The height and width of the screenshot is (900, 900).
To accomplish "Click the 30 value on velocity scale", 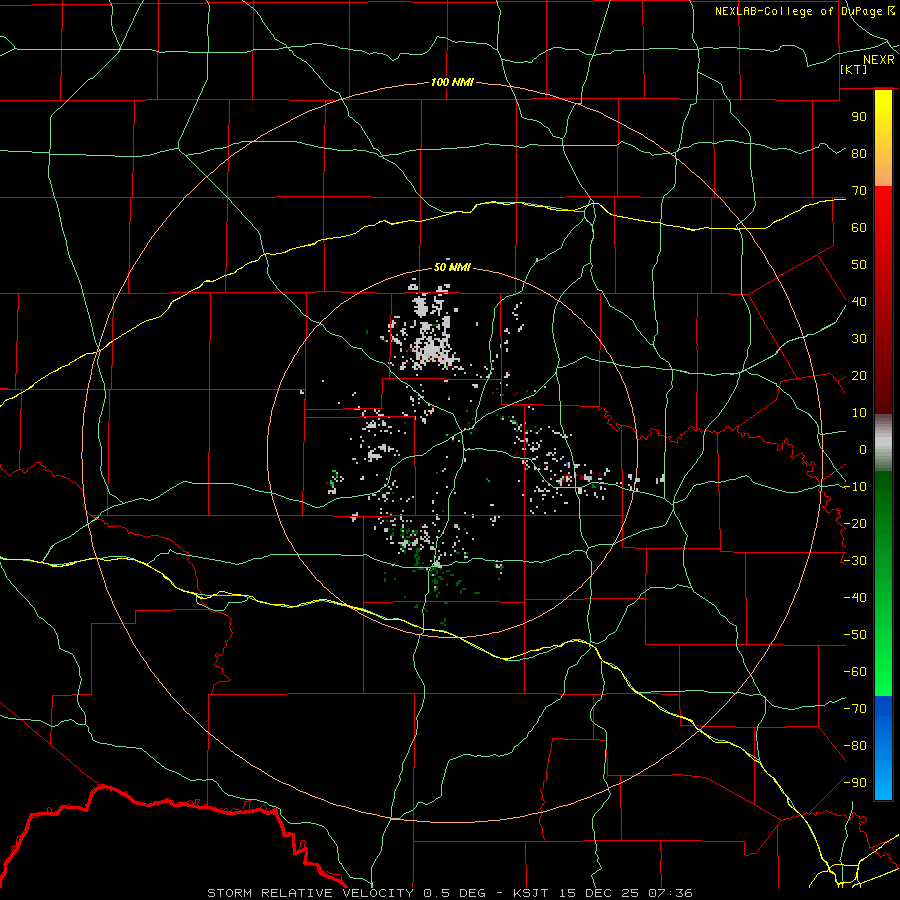I will click(859, 339).
